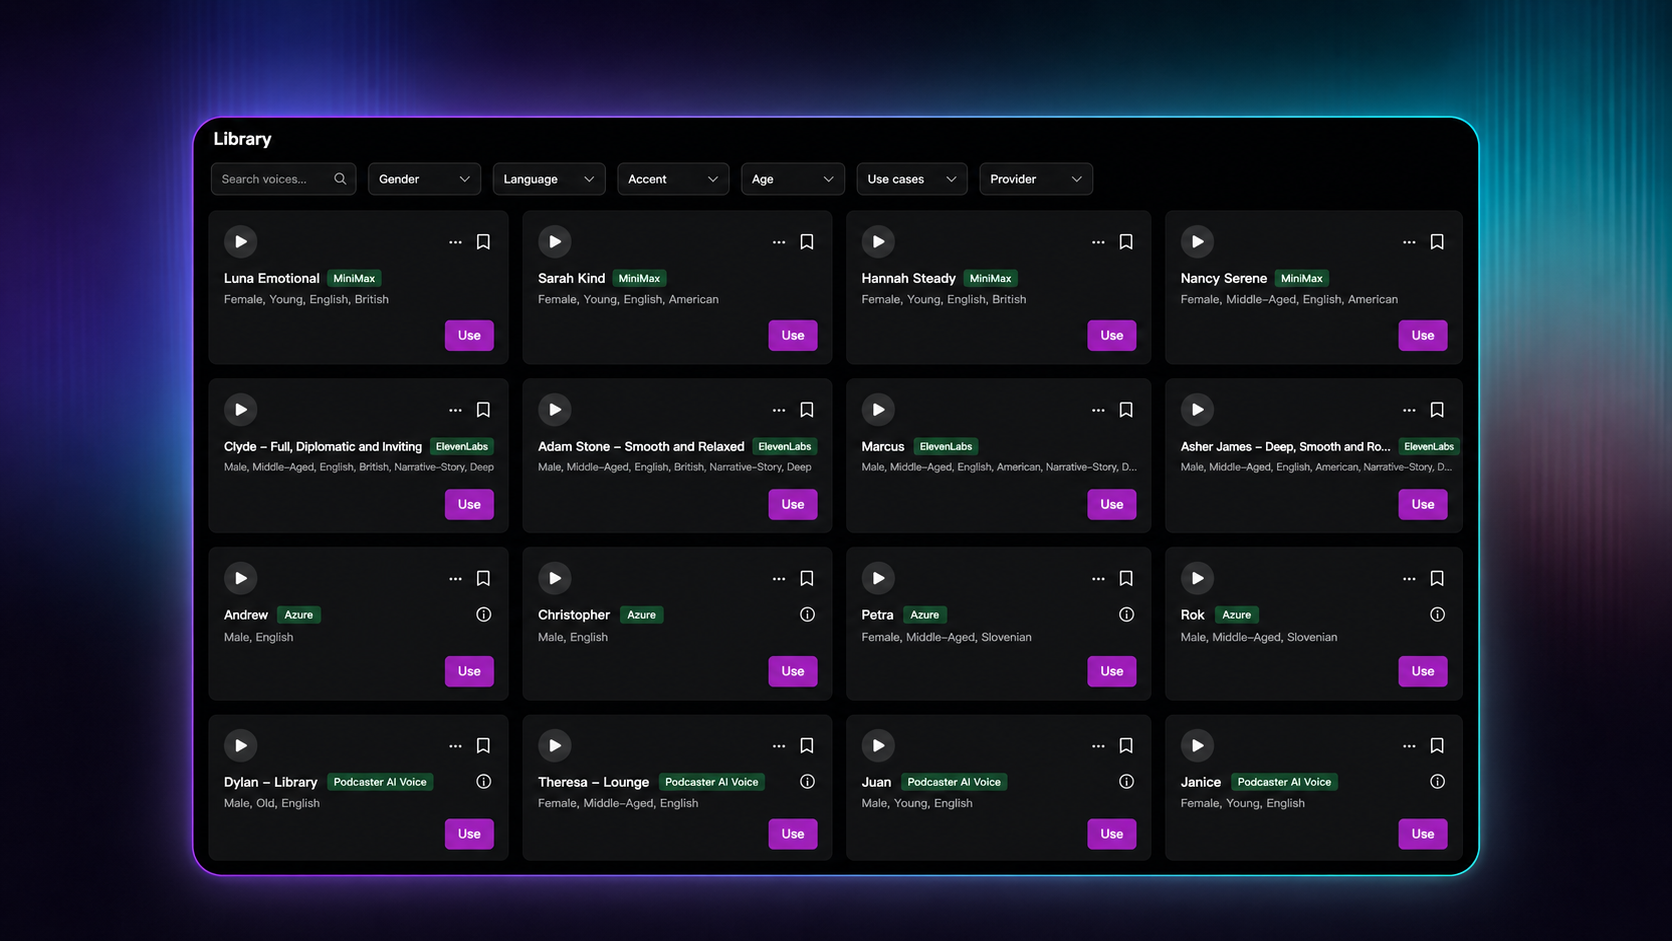Viewport: 1672px width, 941px height.
Task: Bookmark the Theresa – Lounge voice
Action: (807, 746)
